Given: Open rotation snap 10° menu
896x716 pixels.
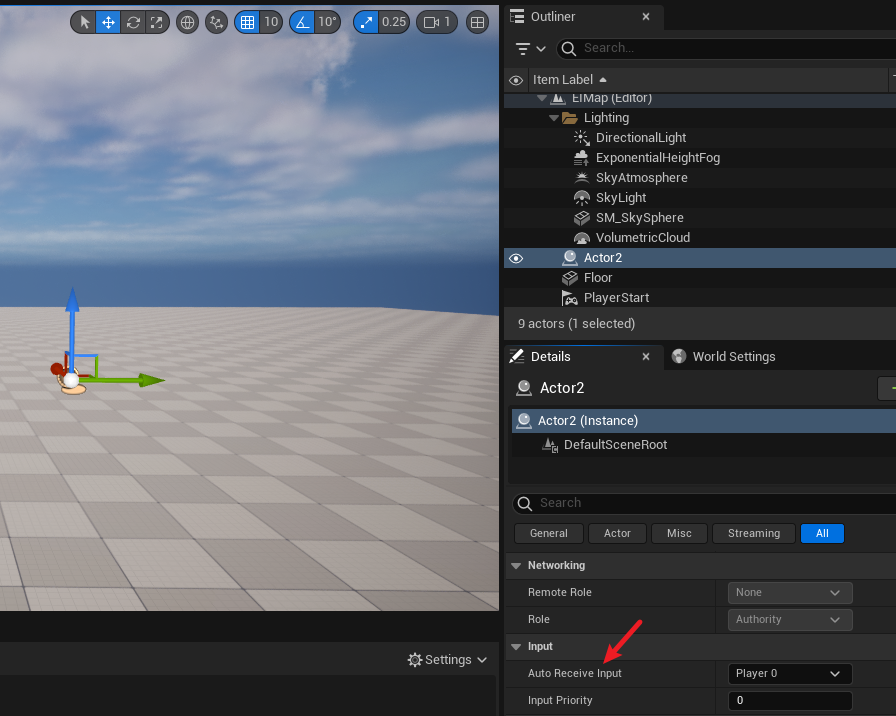Looking at the screenshot, I should (327, 22).
